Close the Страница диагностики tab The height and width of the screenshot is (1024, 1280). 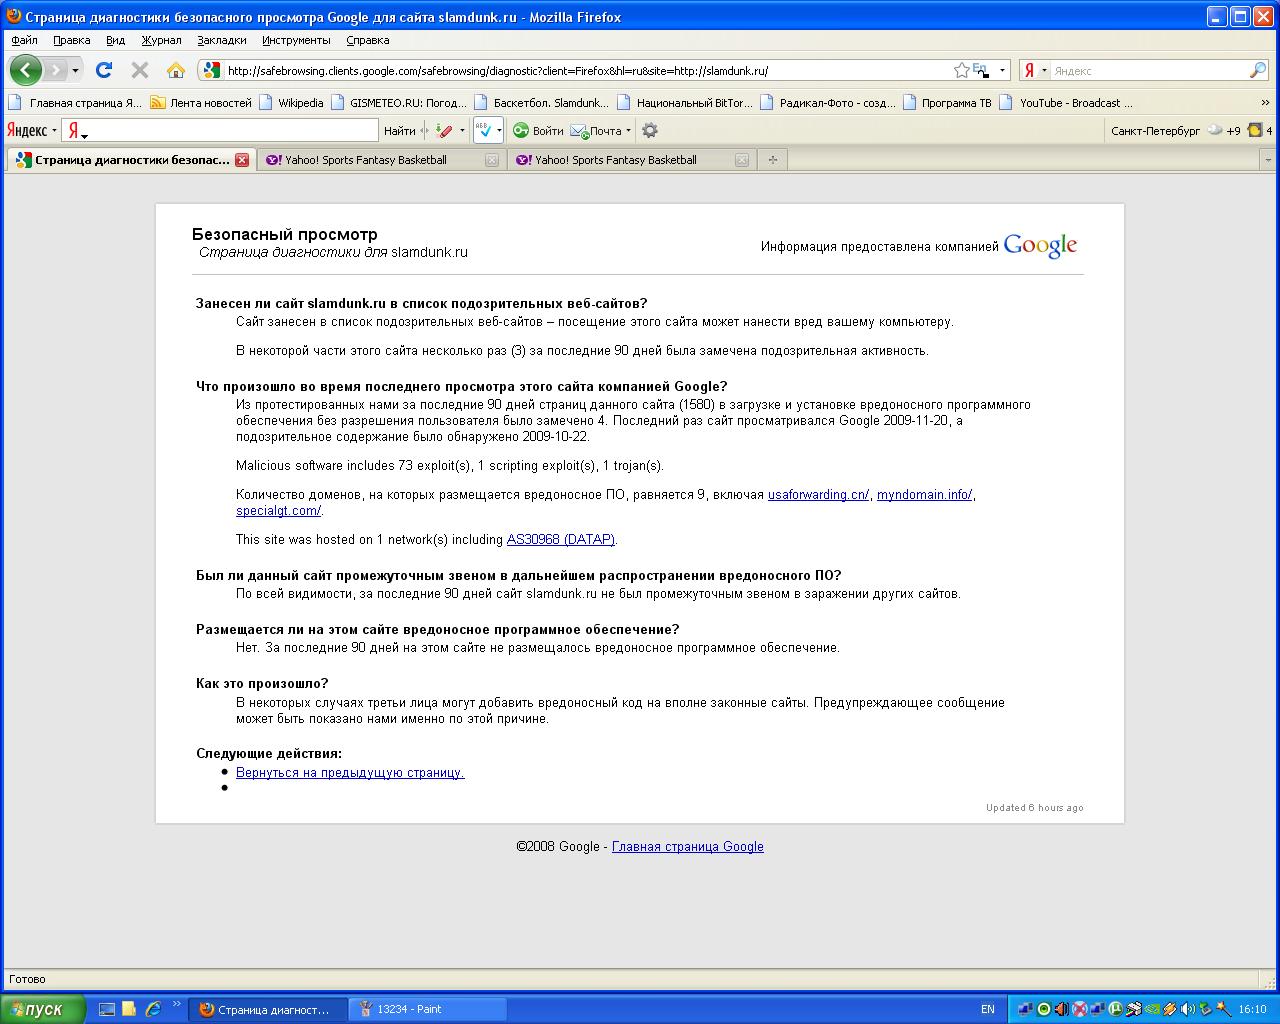(242, 160)
